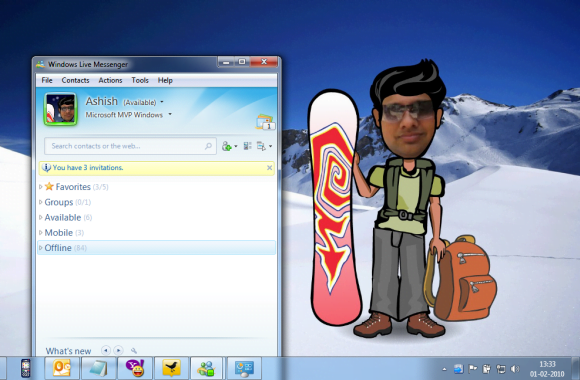Image resolution: width=580 pixels, height=380 pixels.
Task: Click the black bird taskbar icon
Action: tap(171, 368)
